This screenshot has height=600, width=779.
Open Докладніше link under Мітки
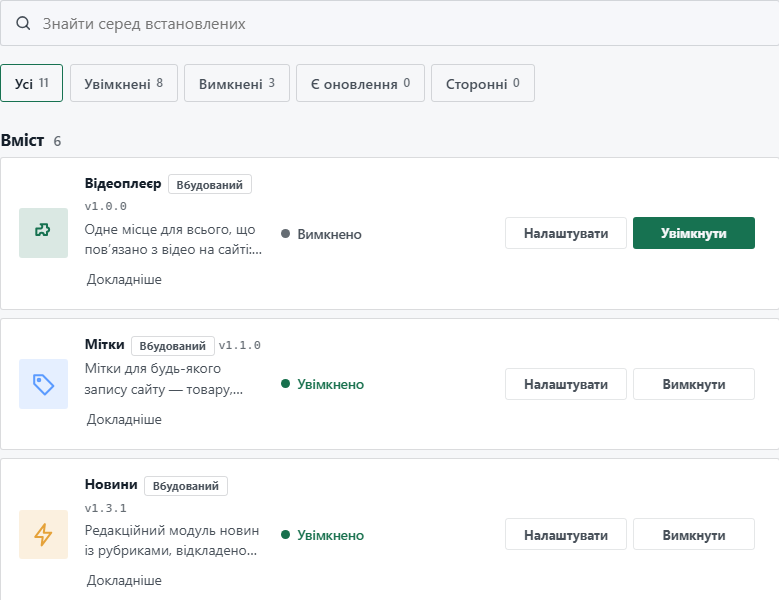point(124,419)
